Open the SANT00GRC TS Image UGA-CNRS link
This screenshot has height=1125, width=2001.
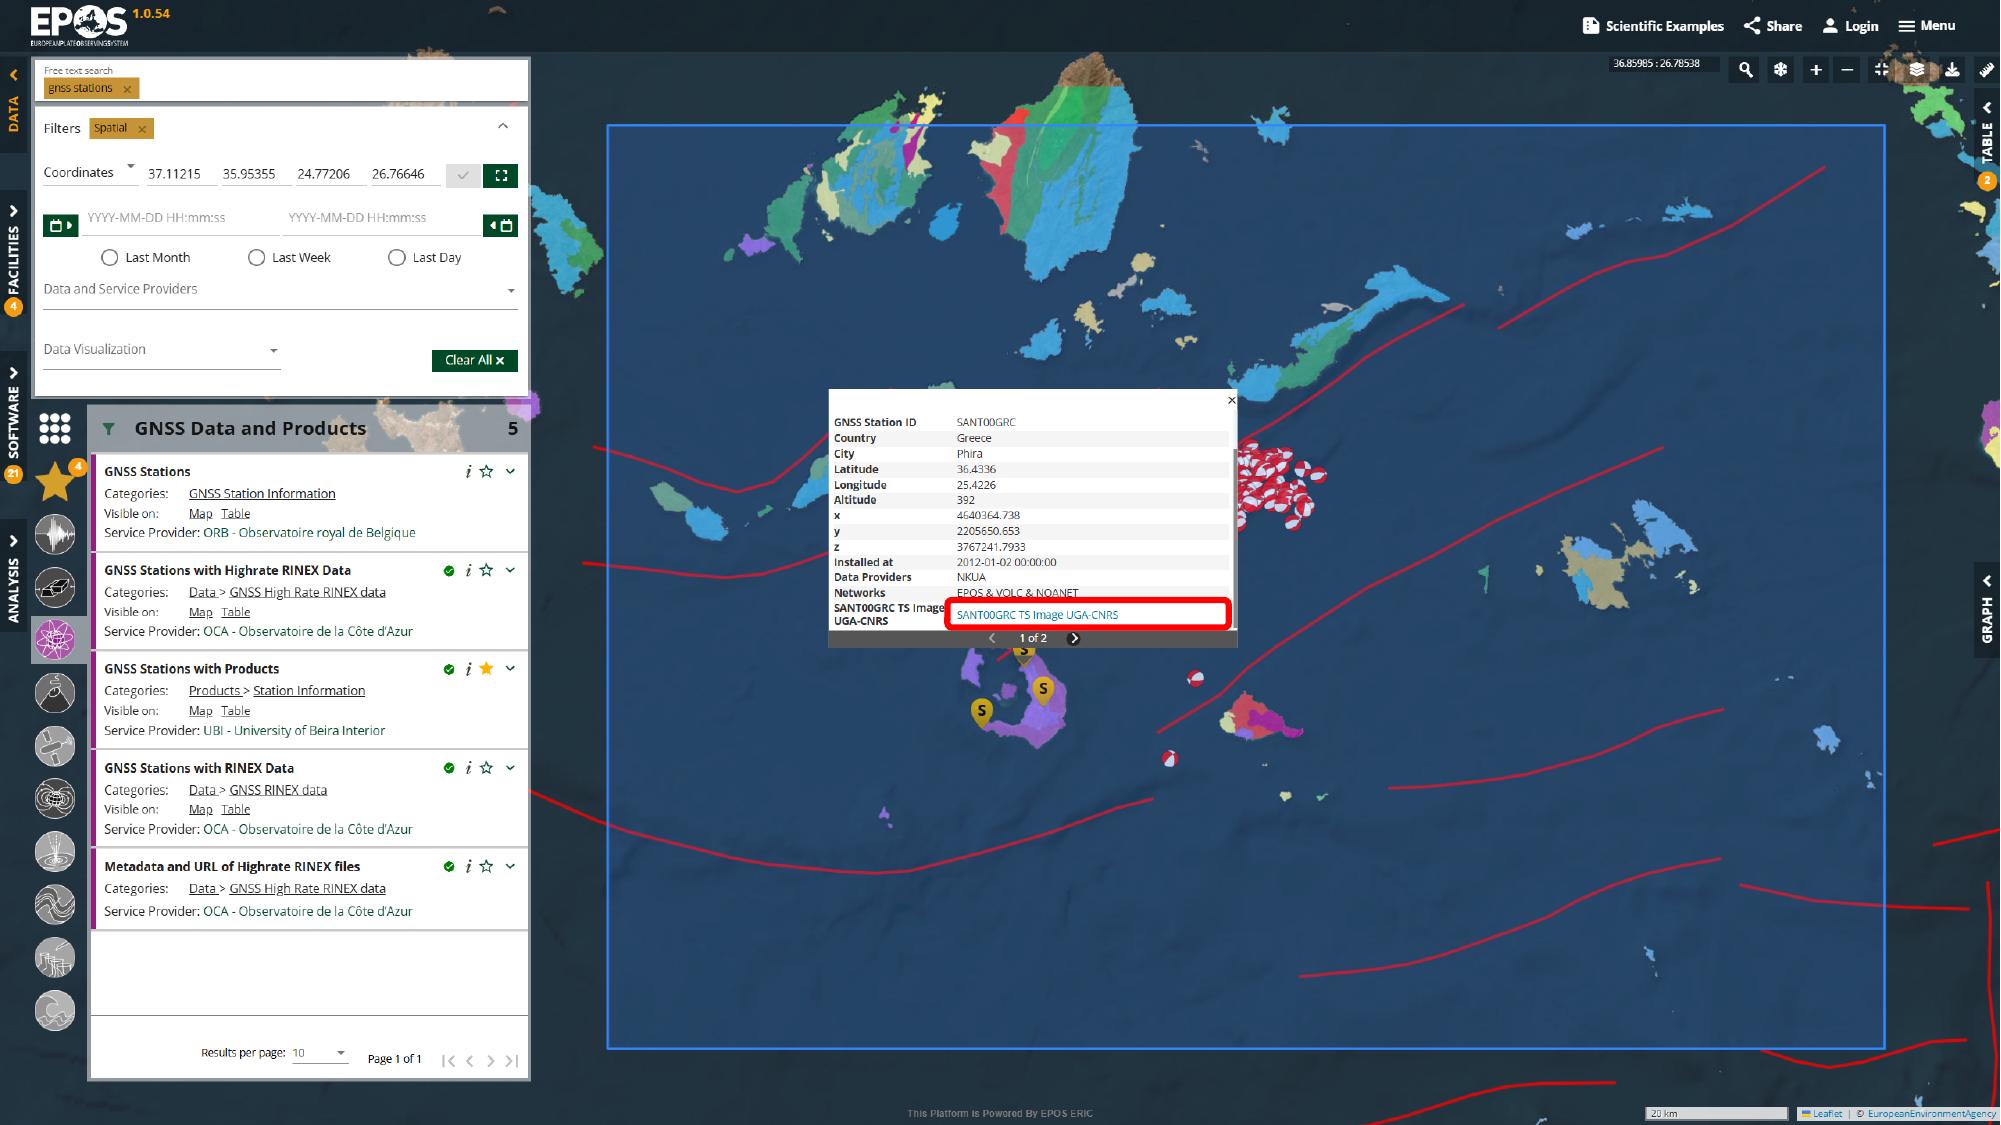pyautogui.click(x=1035, y=615)
